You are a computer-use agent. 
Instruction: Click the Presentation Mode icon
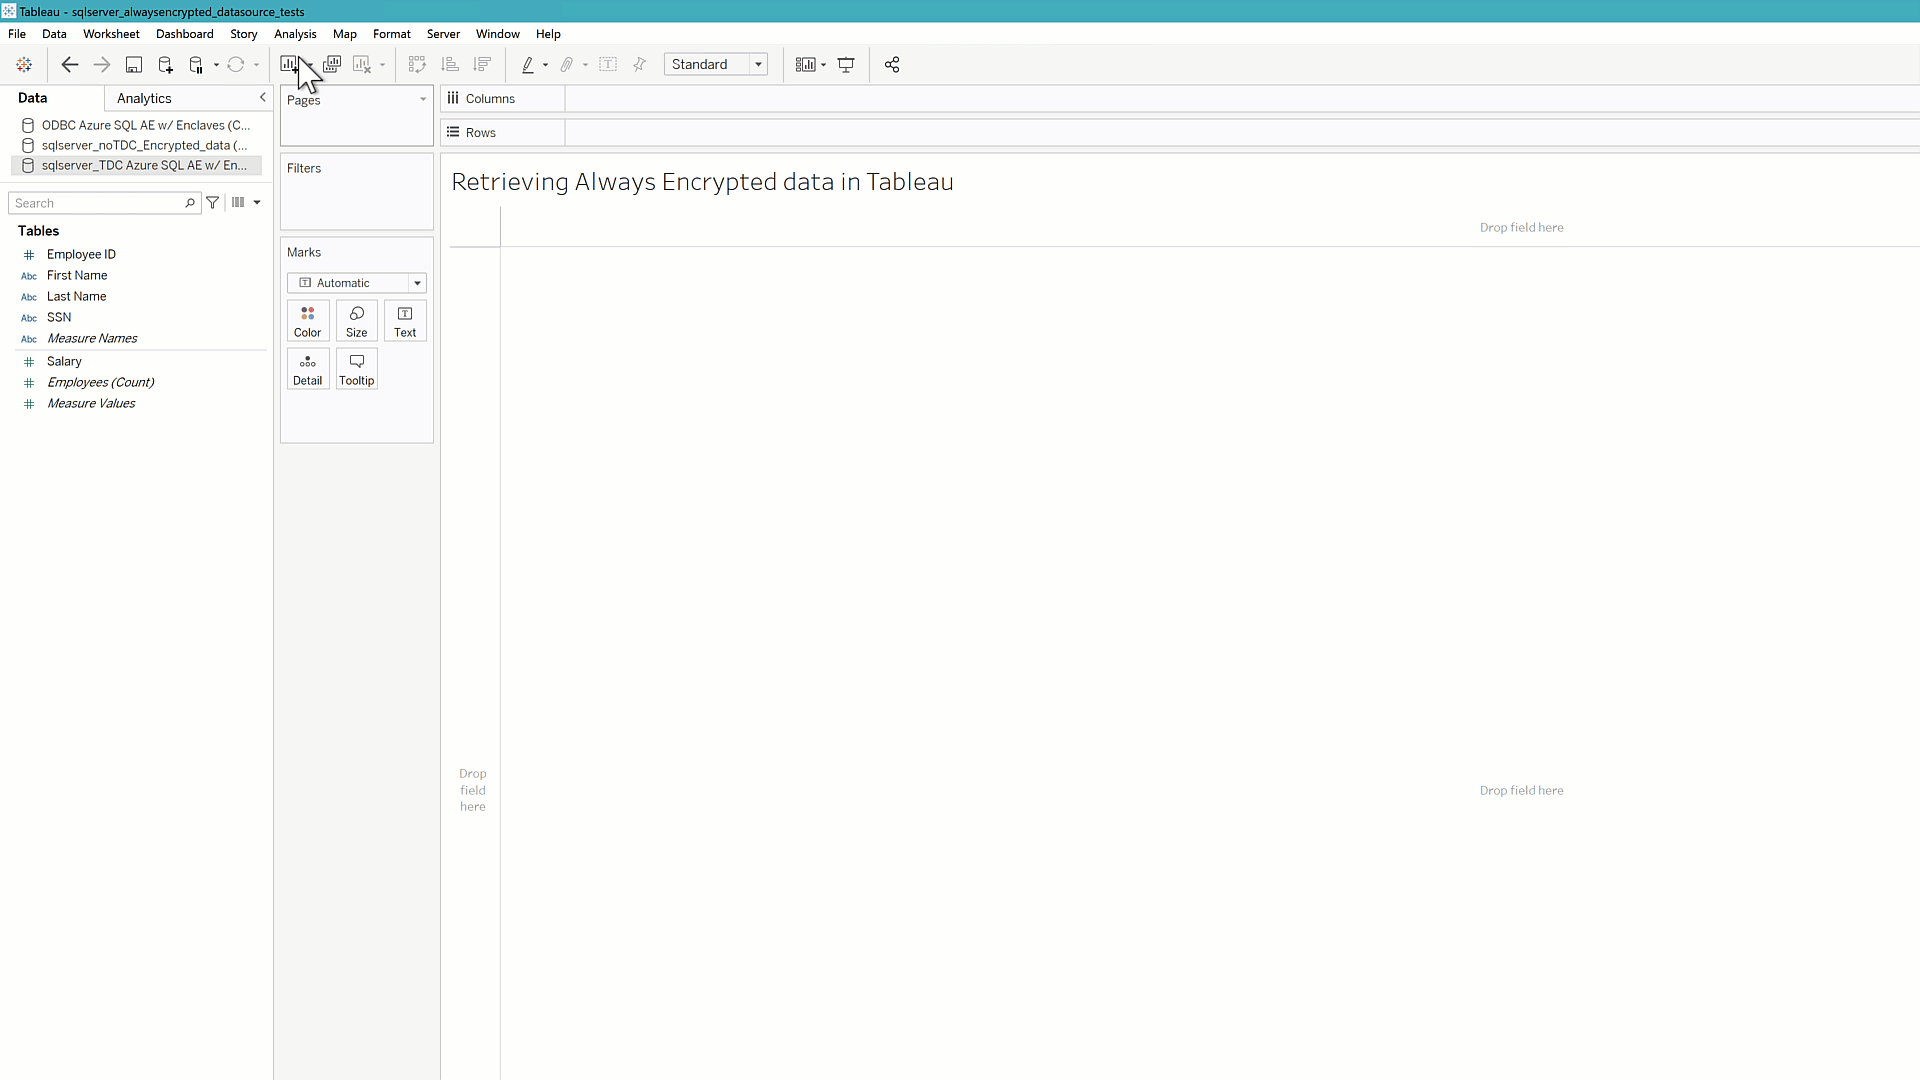(x=846, y=65)
